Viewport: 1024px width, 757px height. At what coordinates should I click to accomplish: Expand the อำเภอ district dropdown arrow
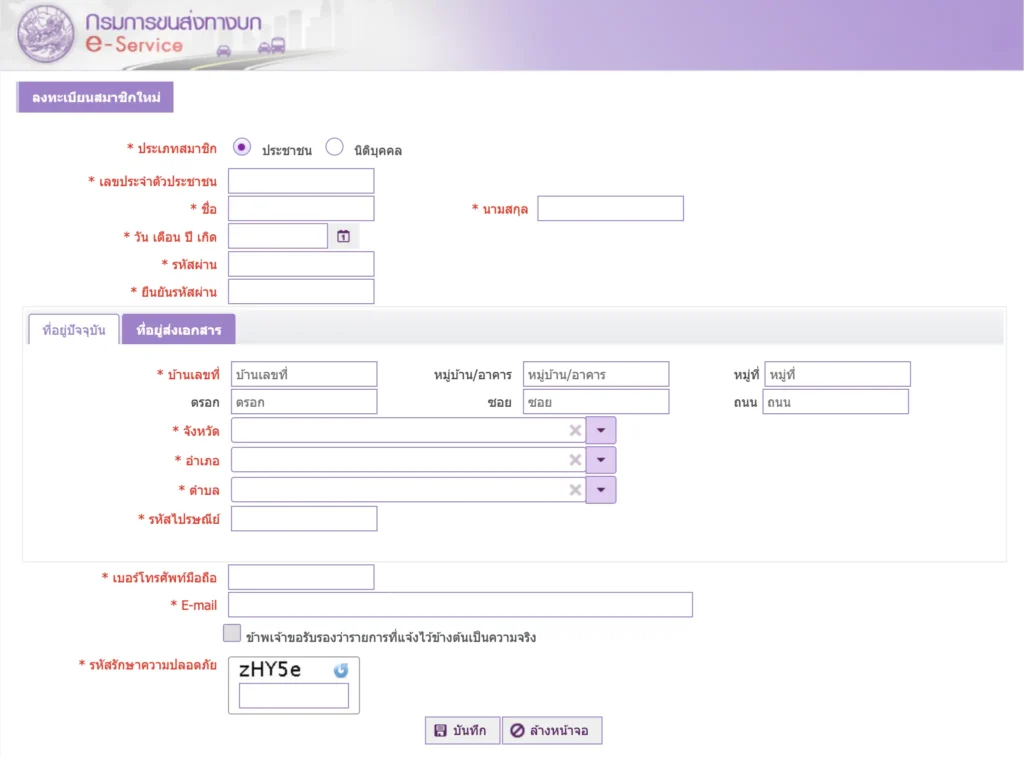click(x=601, y=460)
